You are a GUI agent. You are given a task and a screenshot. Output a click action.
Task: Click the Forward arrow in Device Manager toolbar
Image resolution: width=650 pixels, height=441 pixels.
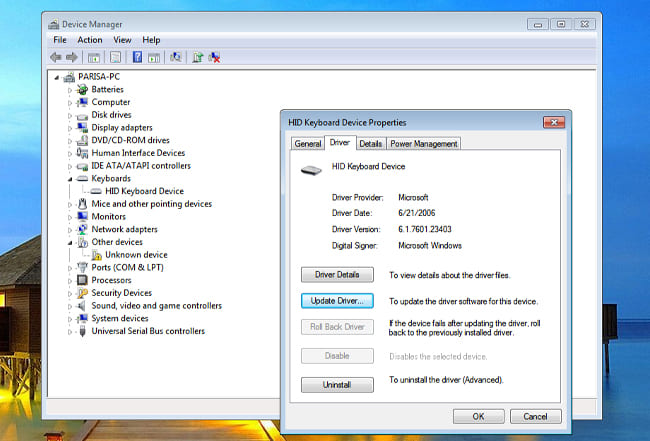coord(72,57)
